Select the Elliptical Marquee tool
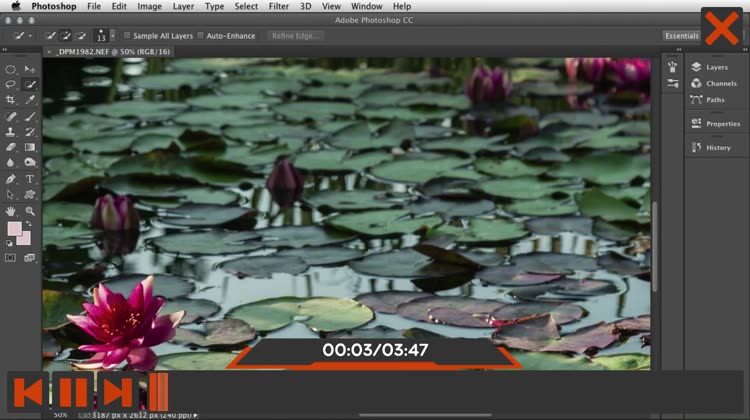750x420 pixels. pyautogui.click(x=11, y=70)
